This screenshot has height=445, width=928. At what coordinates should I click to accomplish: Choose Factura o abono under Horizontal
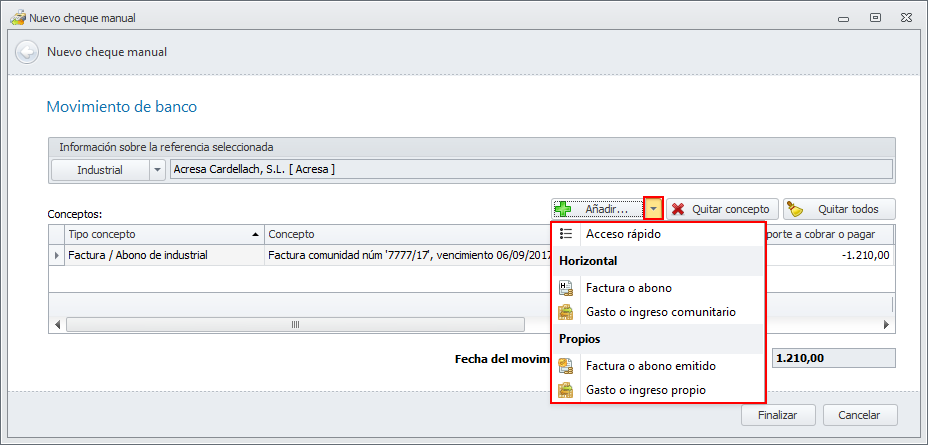658,288
